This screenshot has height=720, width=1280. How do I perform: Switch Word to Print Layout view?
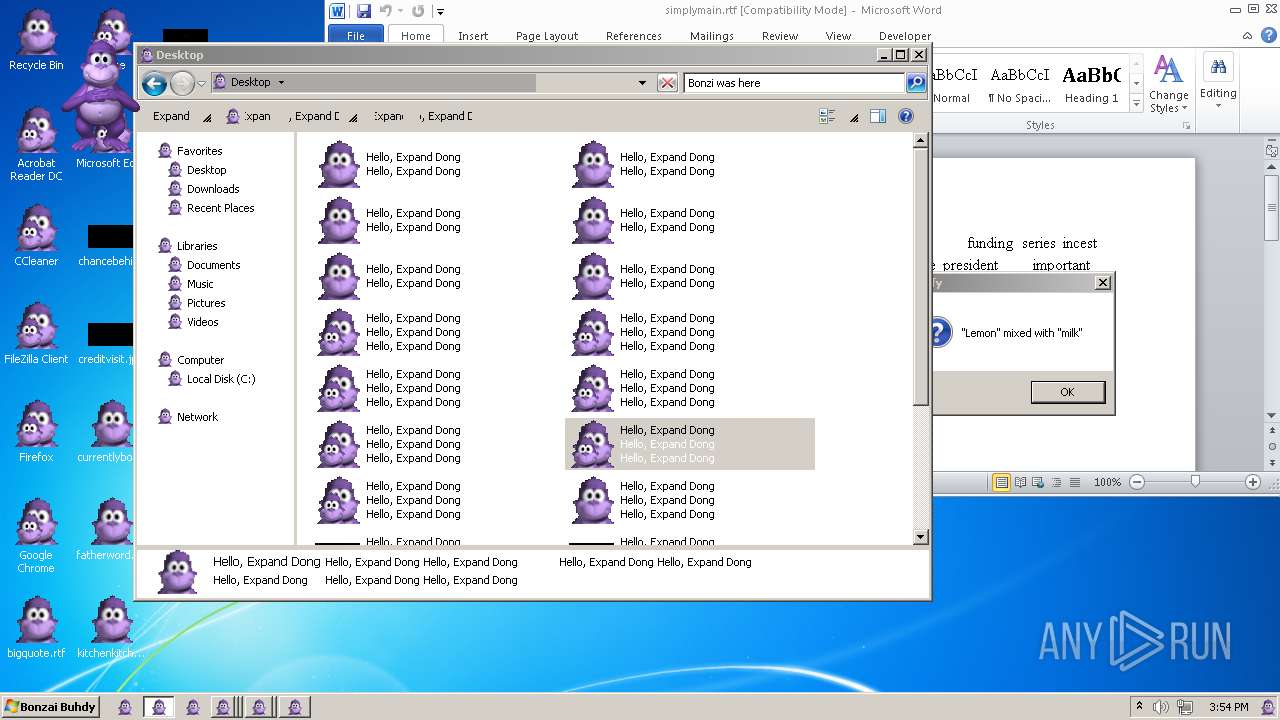1001,482
